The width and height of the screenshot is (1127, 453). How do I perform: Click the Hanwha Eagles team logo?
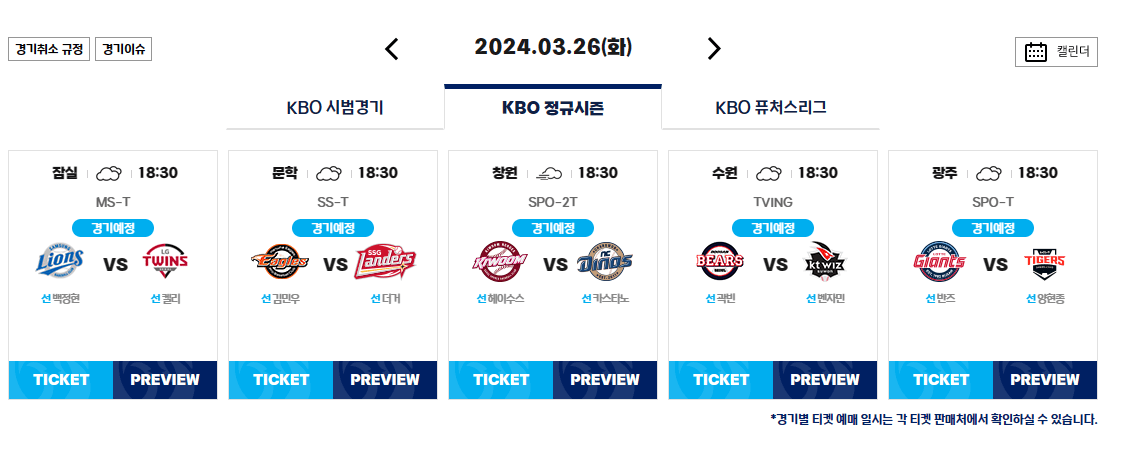(281, 264)
